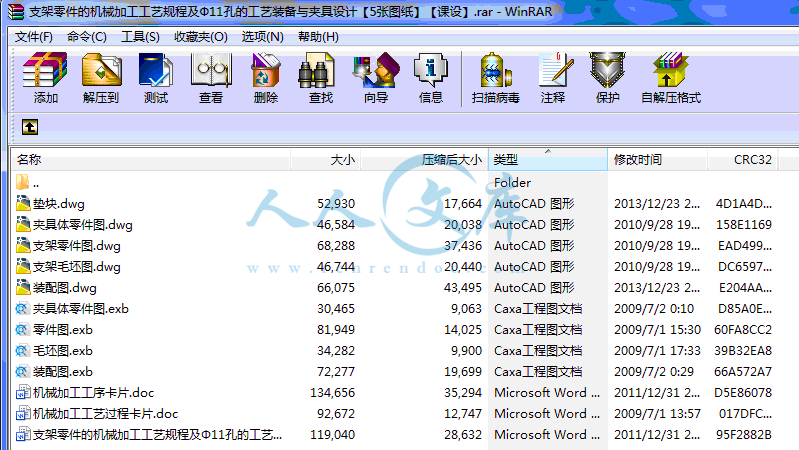Select file name 装配图.dwg
The image size is (799, 450).
click(65, 287)
